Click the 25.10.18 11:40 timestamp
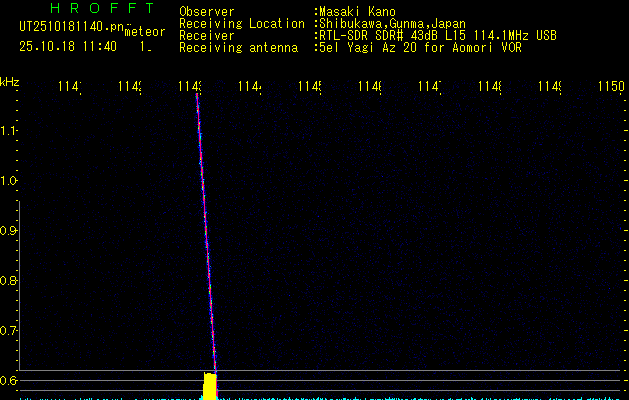Screen dimensions: 629x400 pyautogui.click(x=67, y=46)
